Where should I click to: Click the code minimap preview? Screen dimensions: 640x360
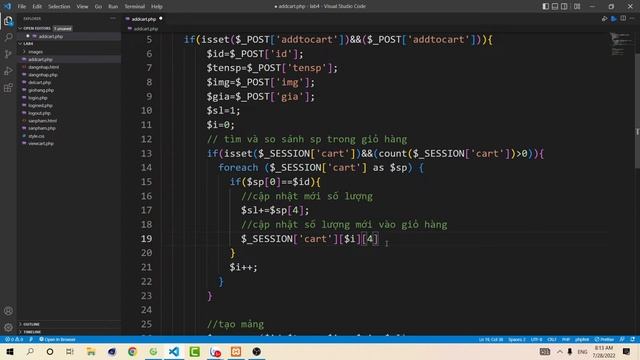(x=621, y=44)
